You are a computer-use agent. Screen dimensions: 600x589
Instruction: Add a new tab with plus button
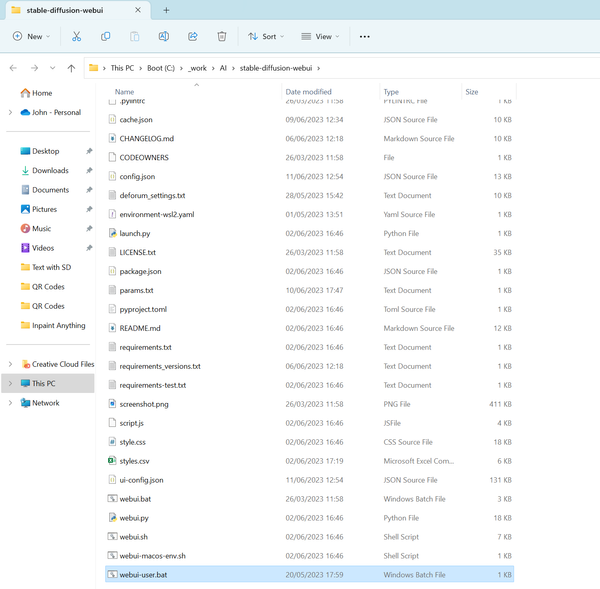click(x=166, y=10)
